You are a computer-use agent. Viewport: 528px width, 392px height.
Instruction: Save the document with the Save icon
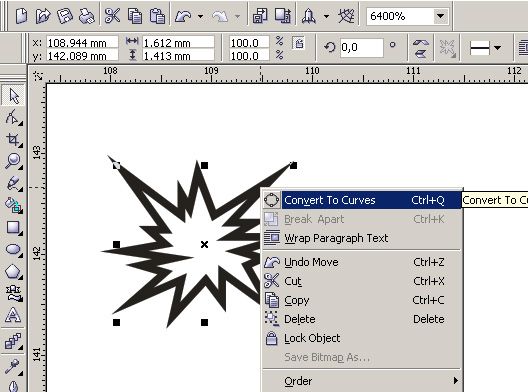(x=65, y=16)
